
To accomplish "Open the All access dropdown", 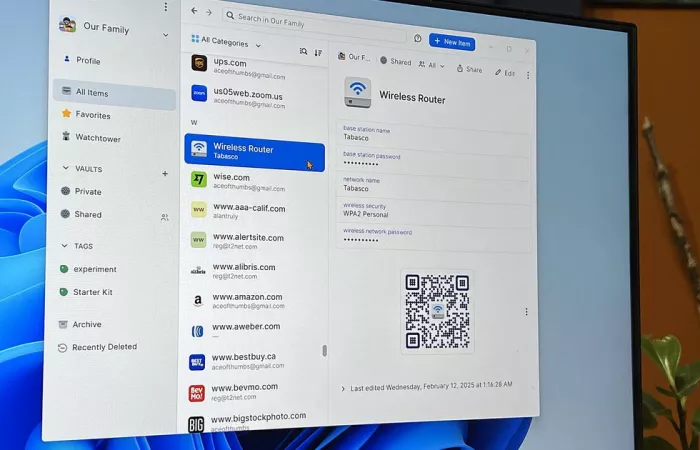I will pyautogui.click(x=432, y=65).
